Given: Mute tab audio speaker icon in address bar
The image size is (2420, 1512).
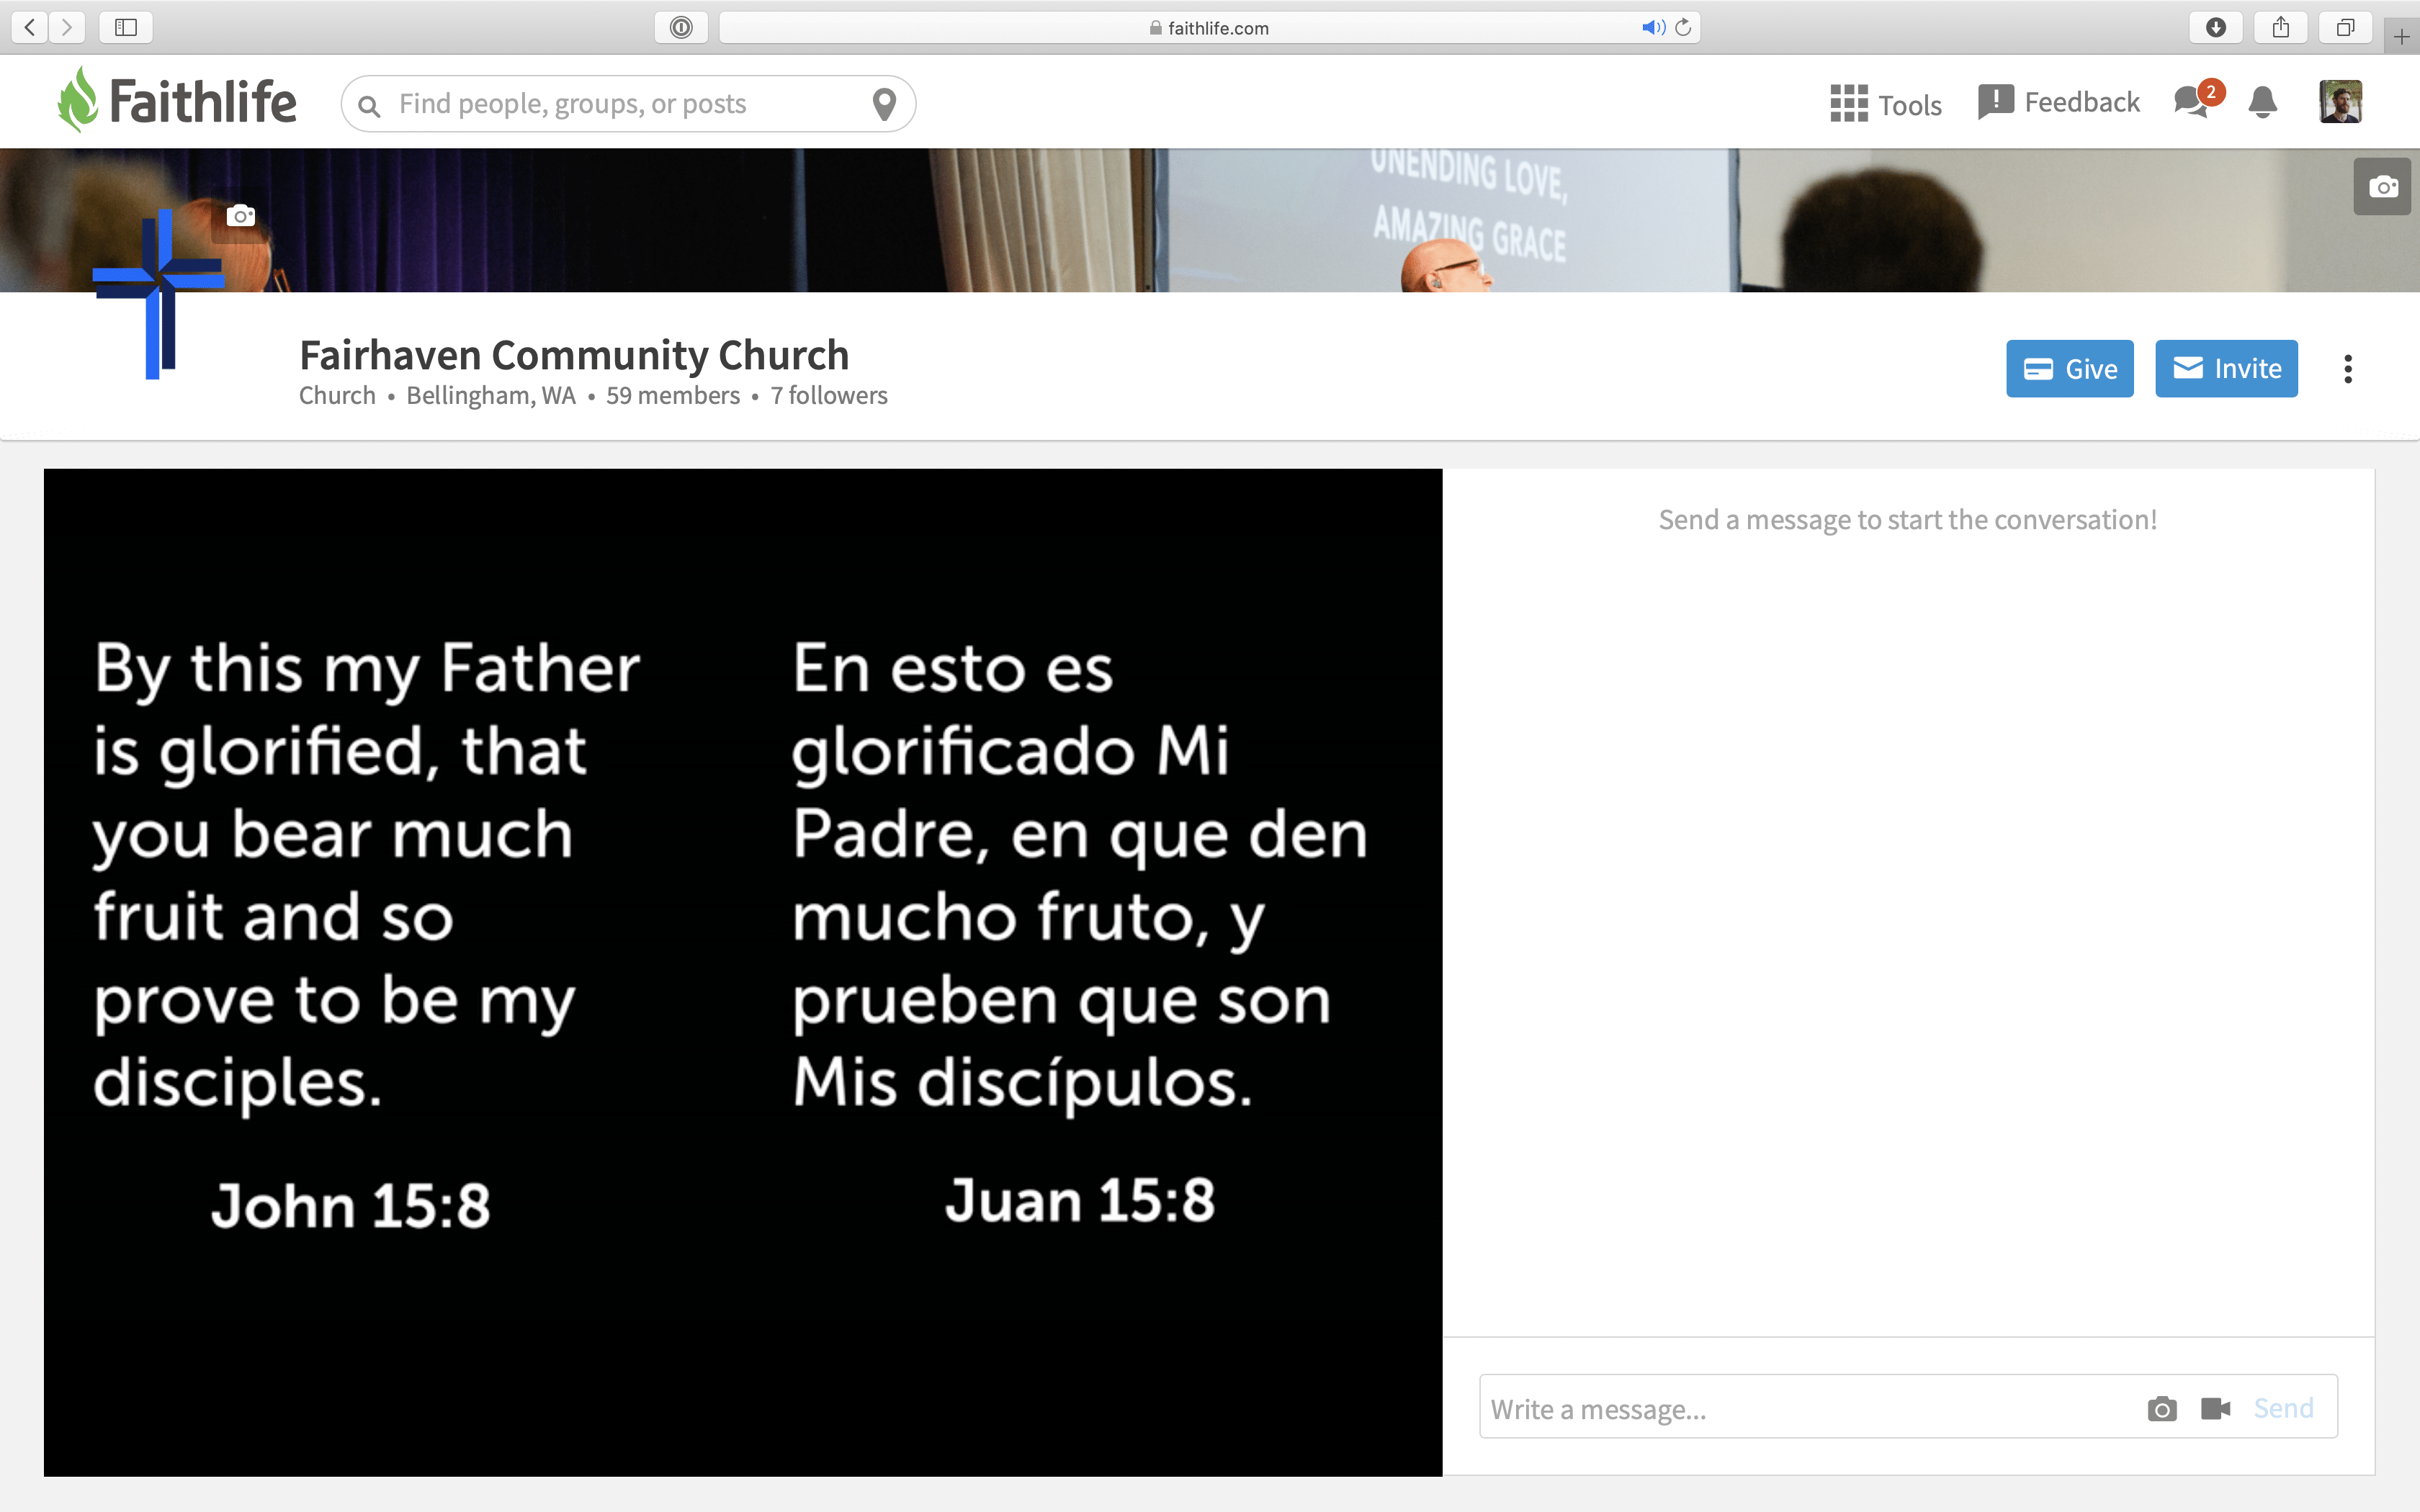Looking at the screenshot, I should [1653, 27].
